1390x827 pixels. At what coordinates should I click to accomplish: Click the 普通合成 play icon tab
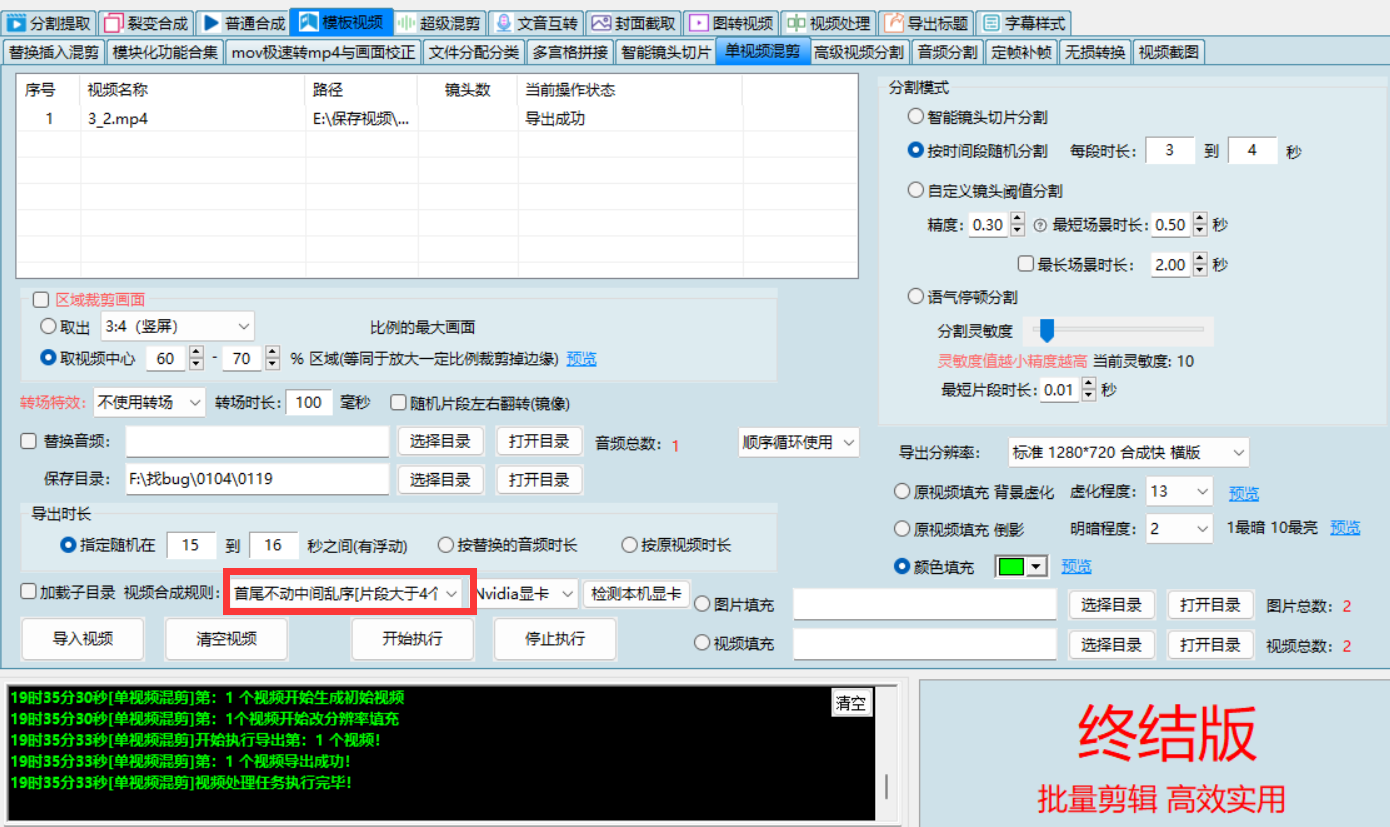point(212,23)
